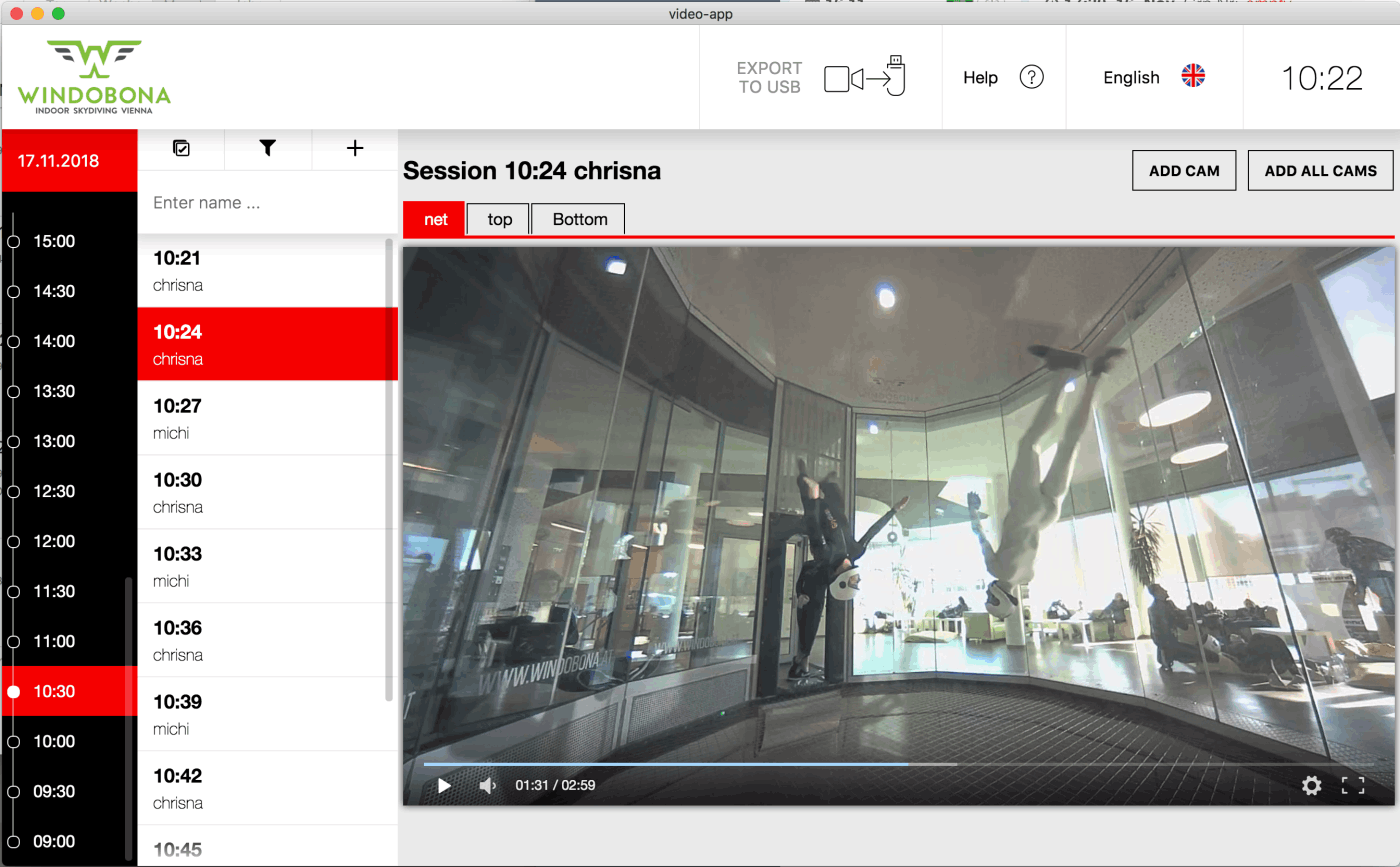
Task: Switch to the Bottom camera tab
Action: [x=579, y=219]
